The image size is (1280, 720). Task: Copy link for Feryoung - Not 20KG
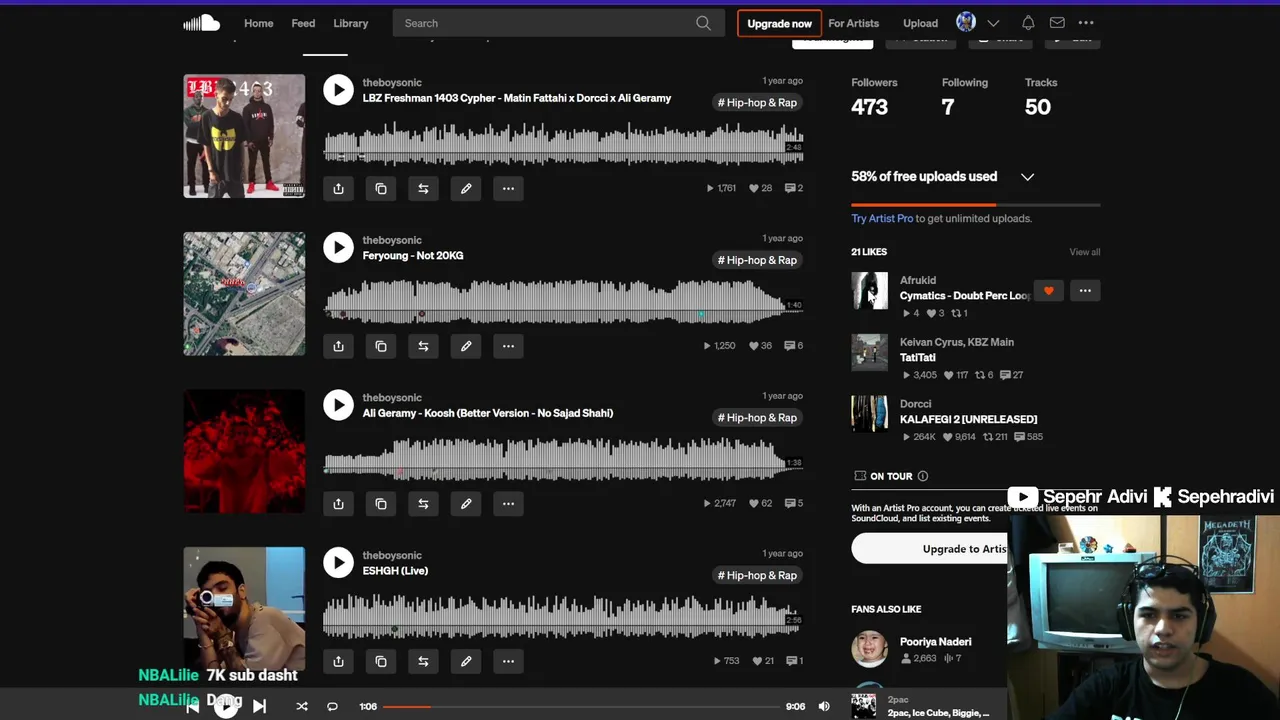pos(381,346)
